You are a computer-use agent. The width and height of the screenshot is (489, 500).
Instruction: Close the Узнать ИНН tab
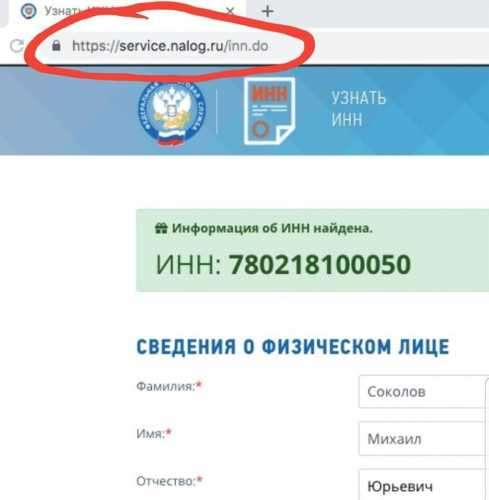tap(230, 12)
